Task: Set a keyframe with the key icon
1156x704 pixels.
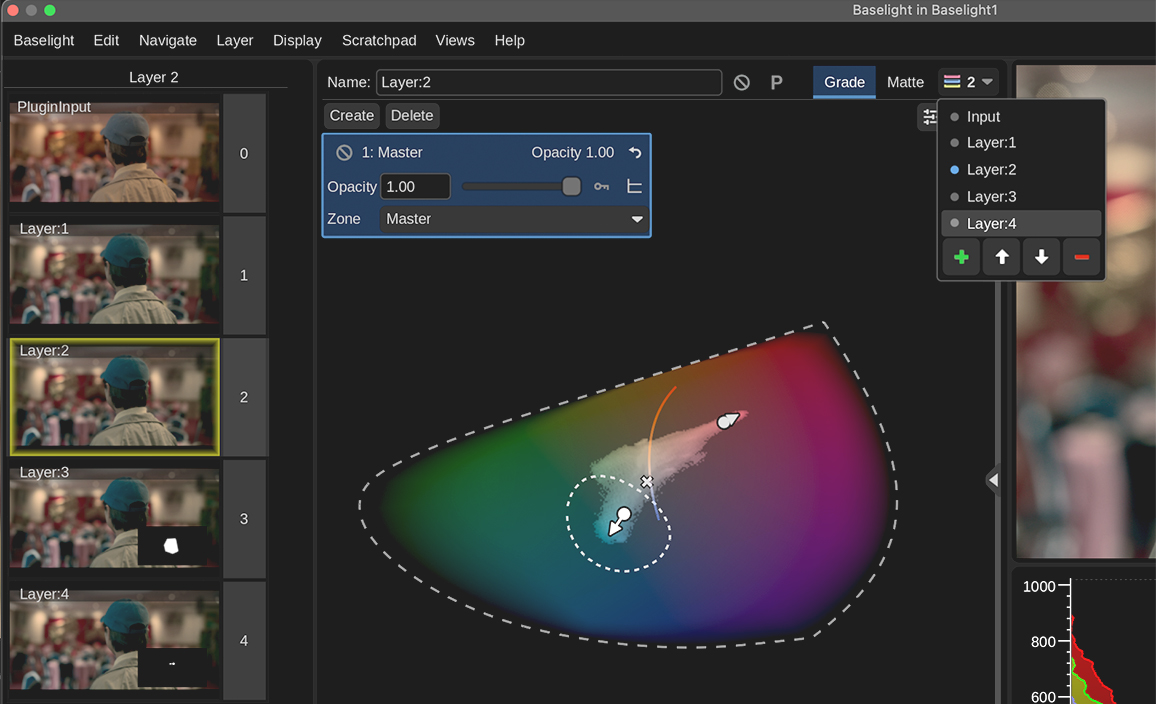Action: (x=601, y=186)
